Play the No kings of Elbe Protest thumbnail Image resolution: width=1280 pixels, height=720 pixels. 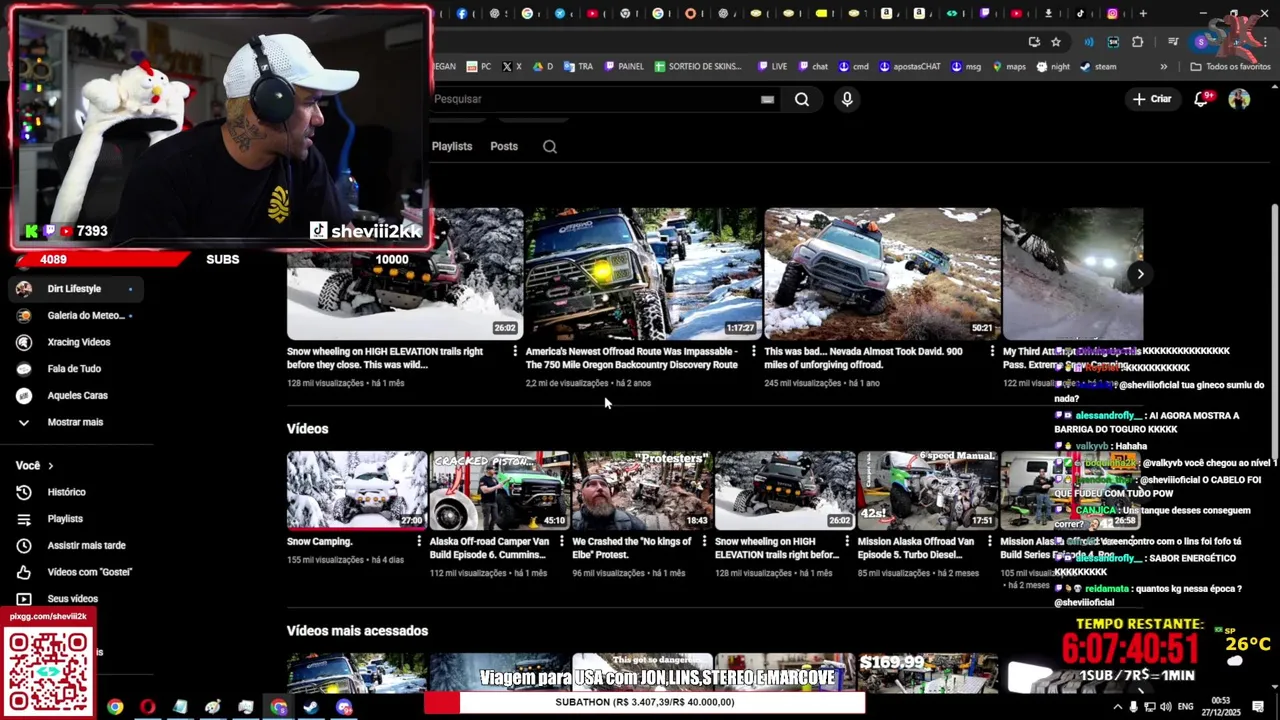tap(642, 490)
